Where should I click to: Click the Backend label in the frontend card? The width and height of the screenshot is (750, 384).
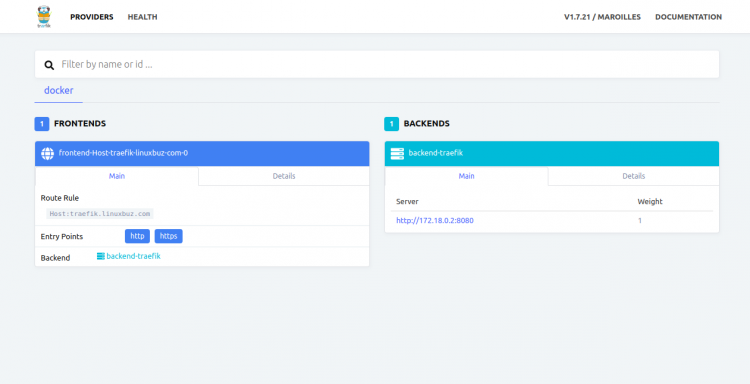tap(55, 258)
